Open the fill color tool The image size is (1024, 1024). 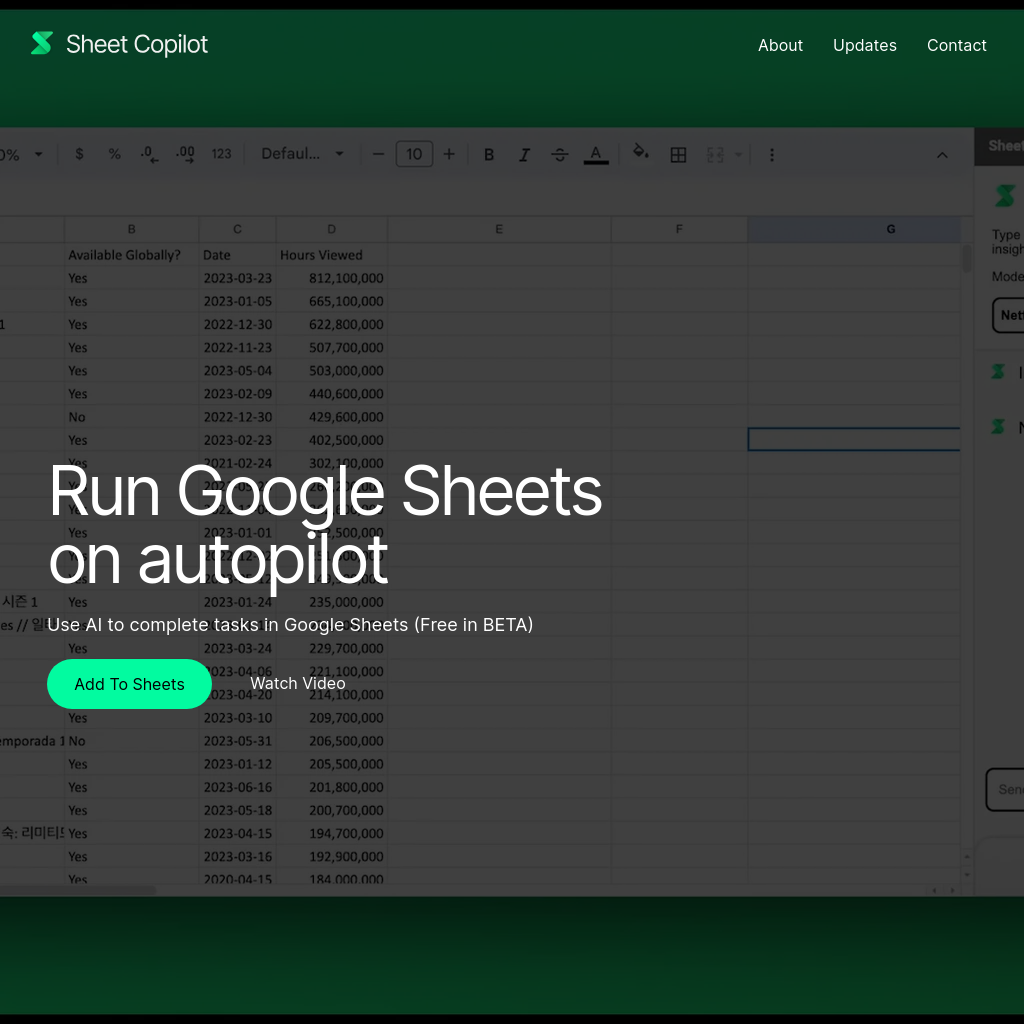point(641,154)
